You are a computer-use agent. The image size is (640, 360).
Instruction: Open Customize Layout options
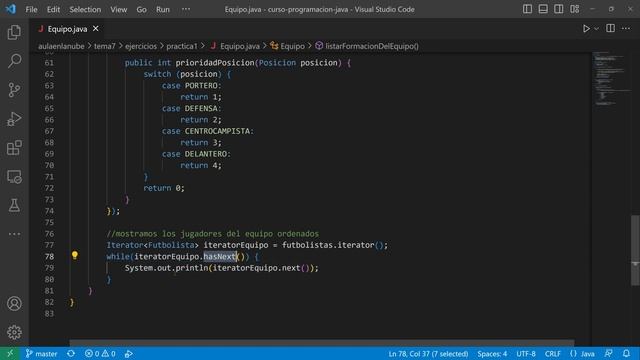coord(574,9)
